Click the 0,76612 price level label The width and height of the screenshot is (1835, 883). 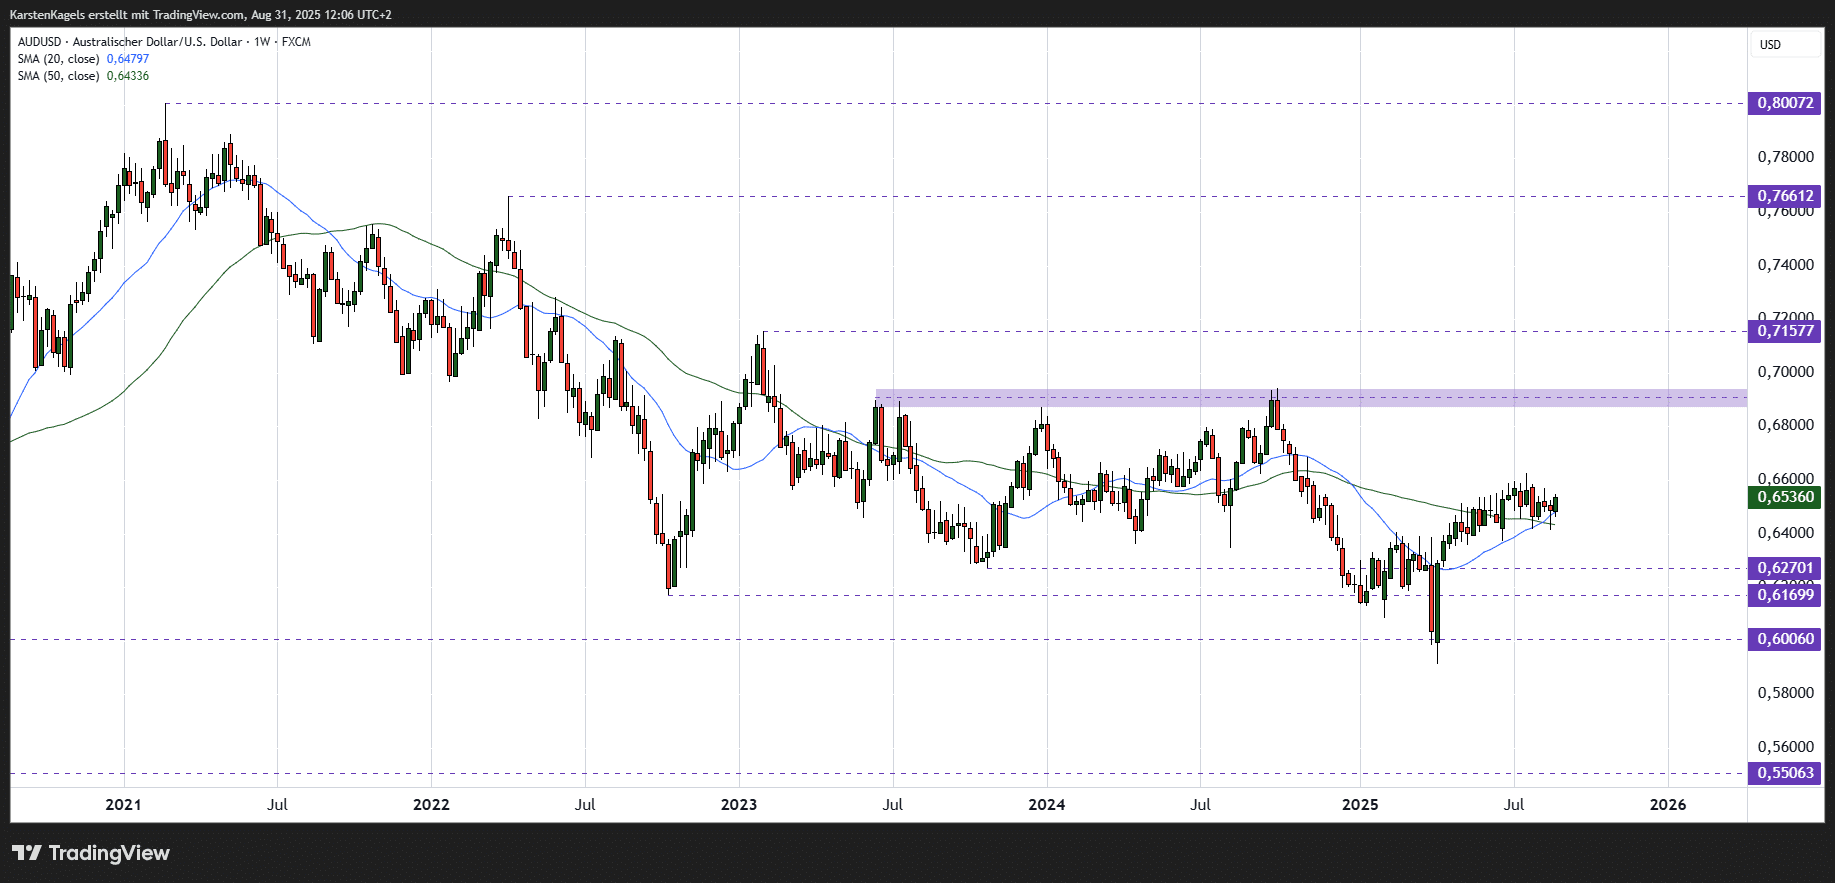[1784, 196]
